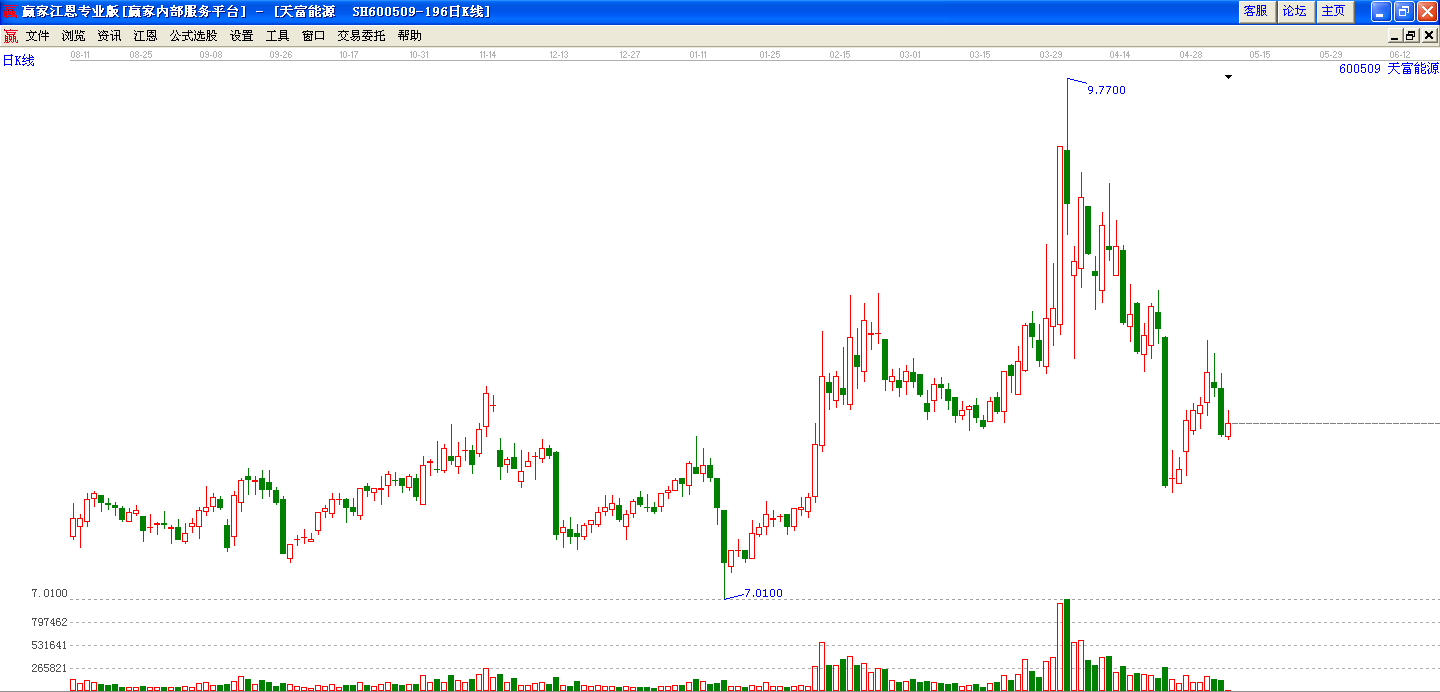Open the 论坛 forum button
Viewport: 1440px width, 692px height.
tap(1294, 11)
